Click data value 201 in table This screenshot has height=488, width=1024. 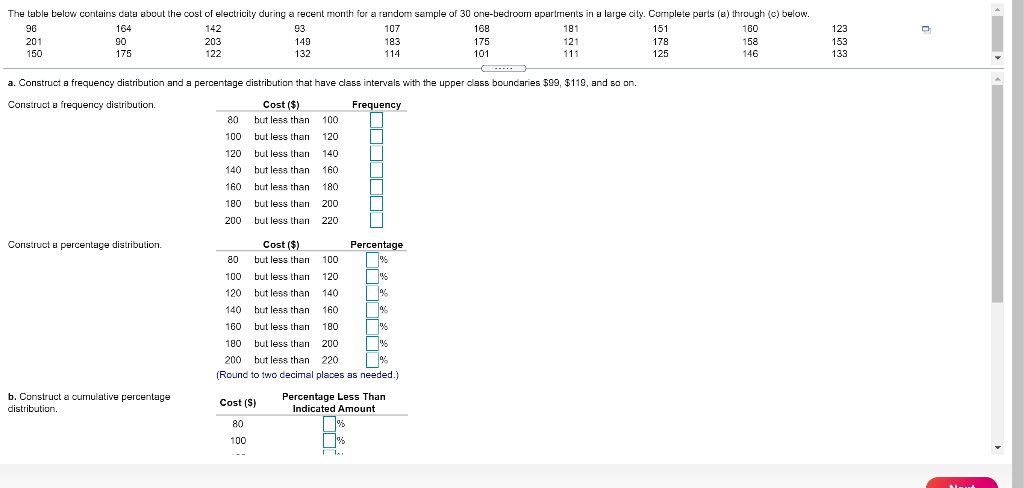tap(33, 41)
